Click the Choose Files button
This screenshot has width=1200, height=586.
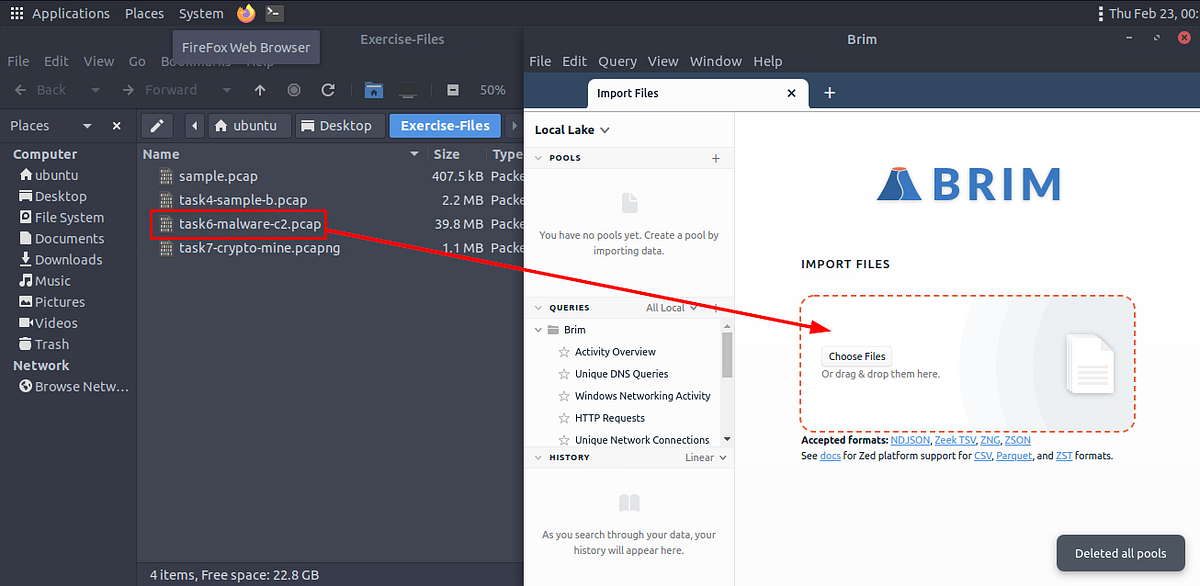coord(856,355)
